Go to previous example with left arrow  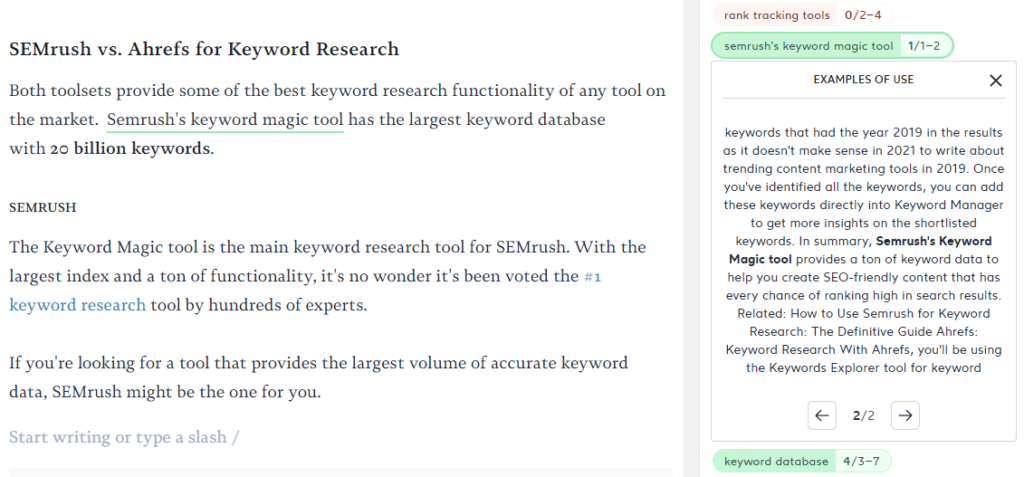click(822, 416)
